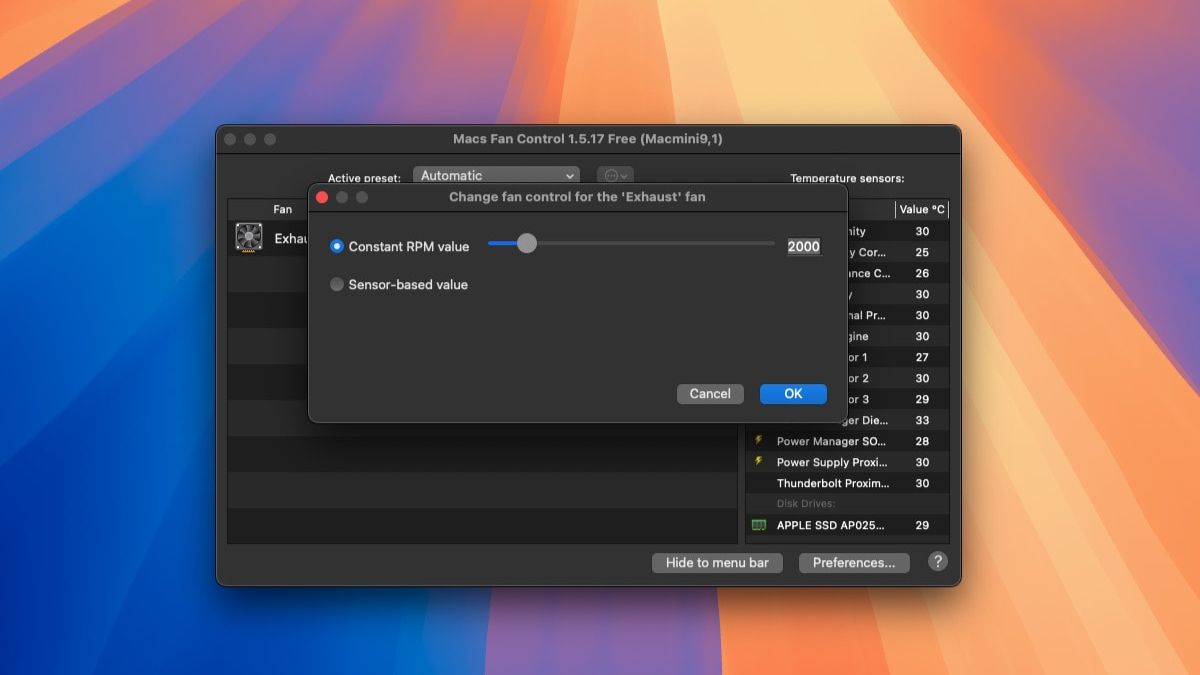Select the APPLE SSD AP025... row

click(x=848, y=525)
